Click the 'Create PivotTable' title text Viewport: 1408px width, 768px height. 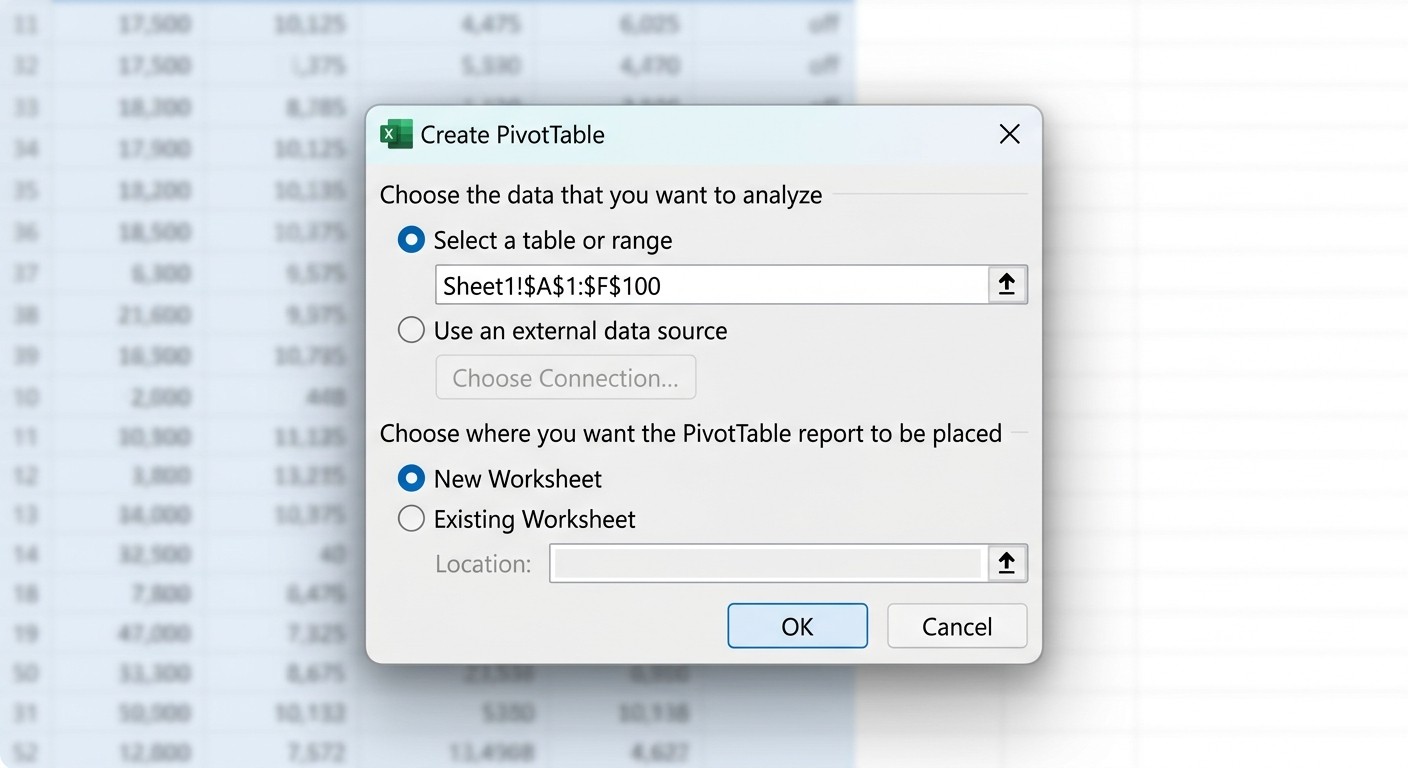[x=512, y=135]
